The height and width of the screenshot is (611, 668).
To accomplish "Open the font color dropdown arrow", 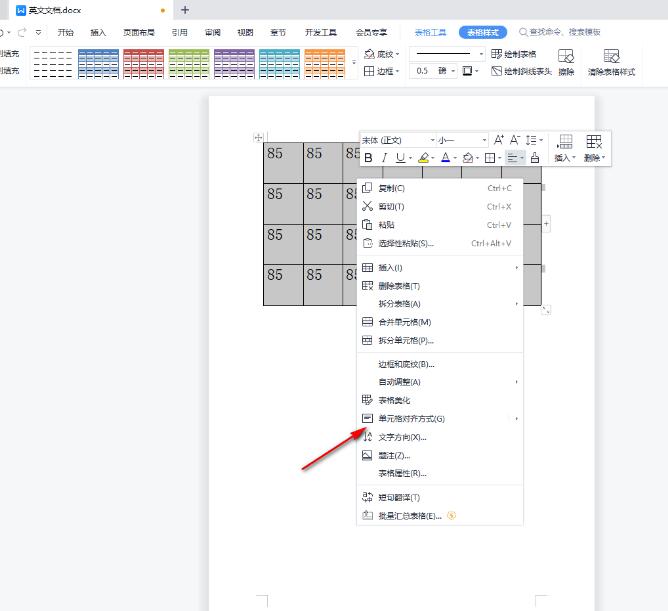I will (x=455, y=159).
